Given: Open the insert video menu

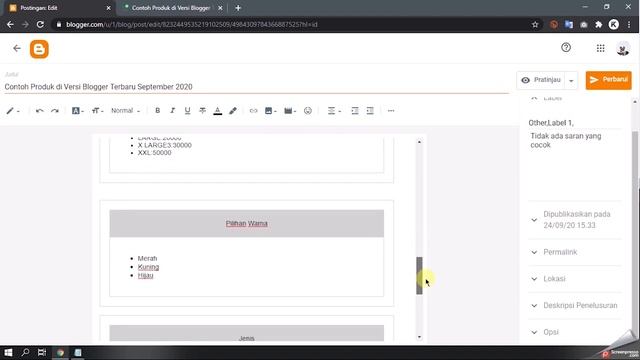Looking at the screenshot, I should pos(290,111).
